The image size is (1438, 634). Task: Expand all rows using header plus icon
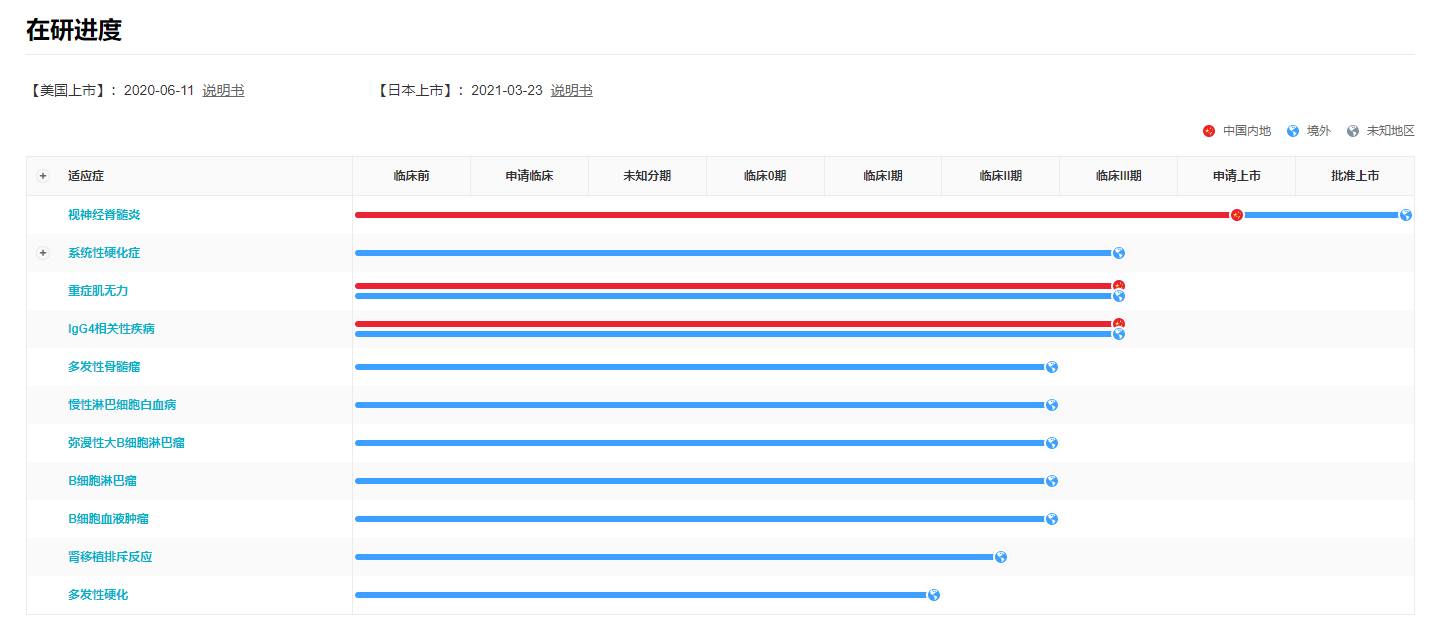click(x=43, y=176)
